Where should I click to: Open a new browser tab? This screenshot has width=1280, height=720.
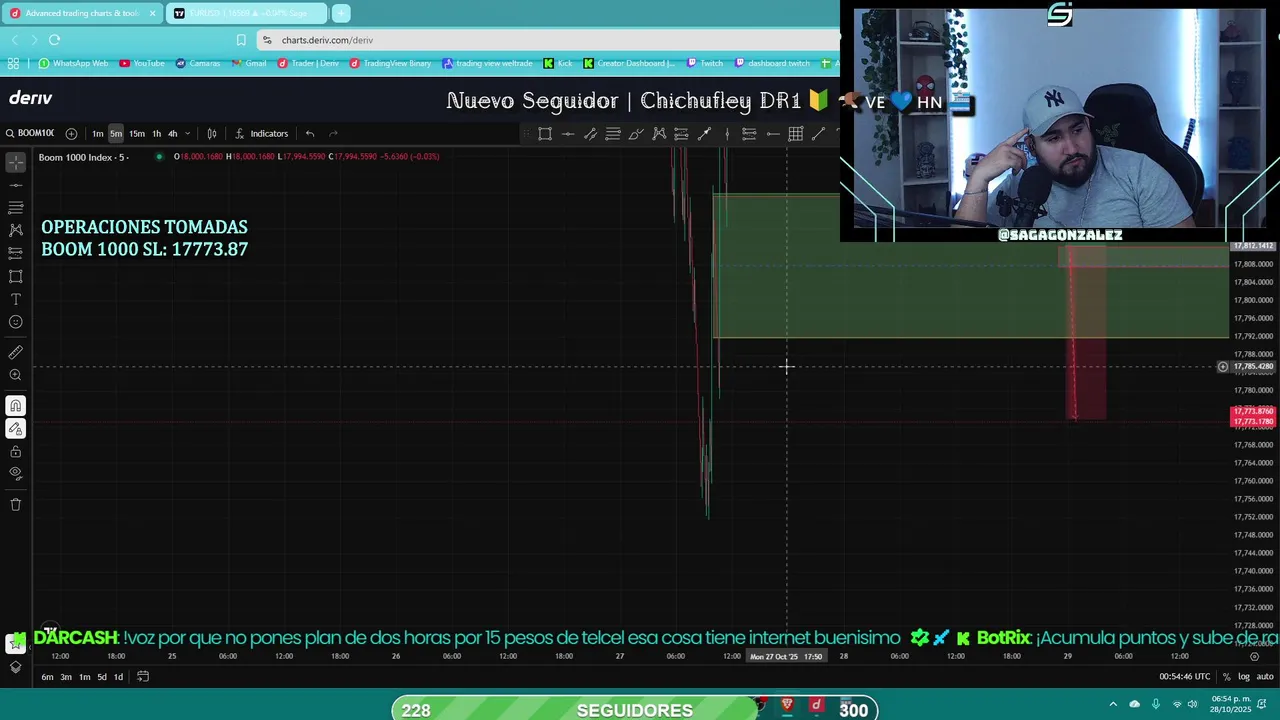[341, 13]
